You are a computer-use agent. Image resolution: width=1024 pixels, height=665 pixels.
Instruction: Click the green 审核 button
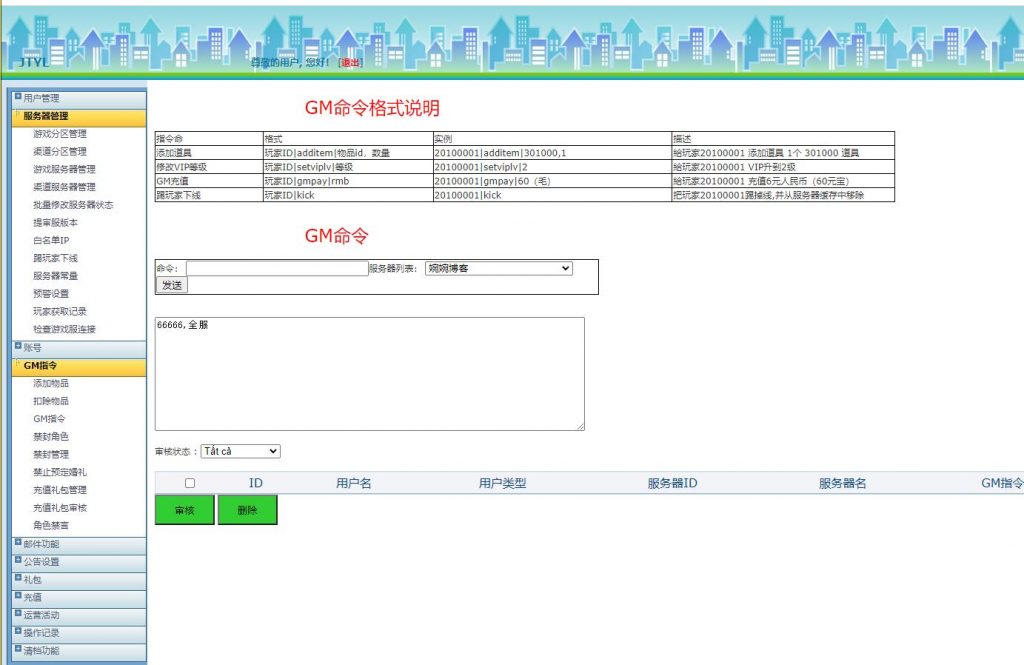coord(184,510)
